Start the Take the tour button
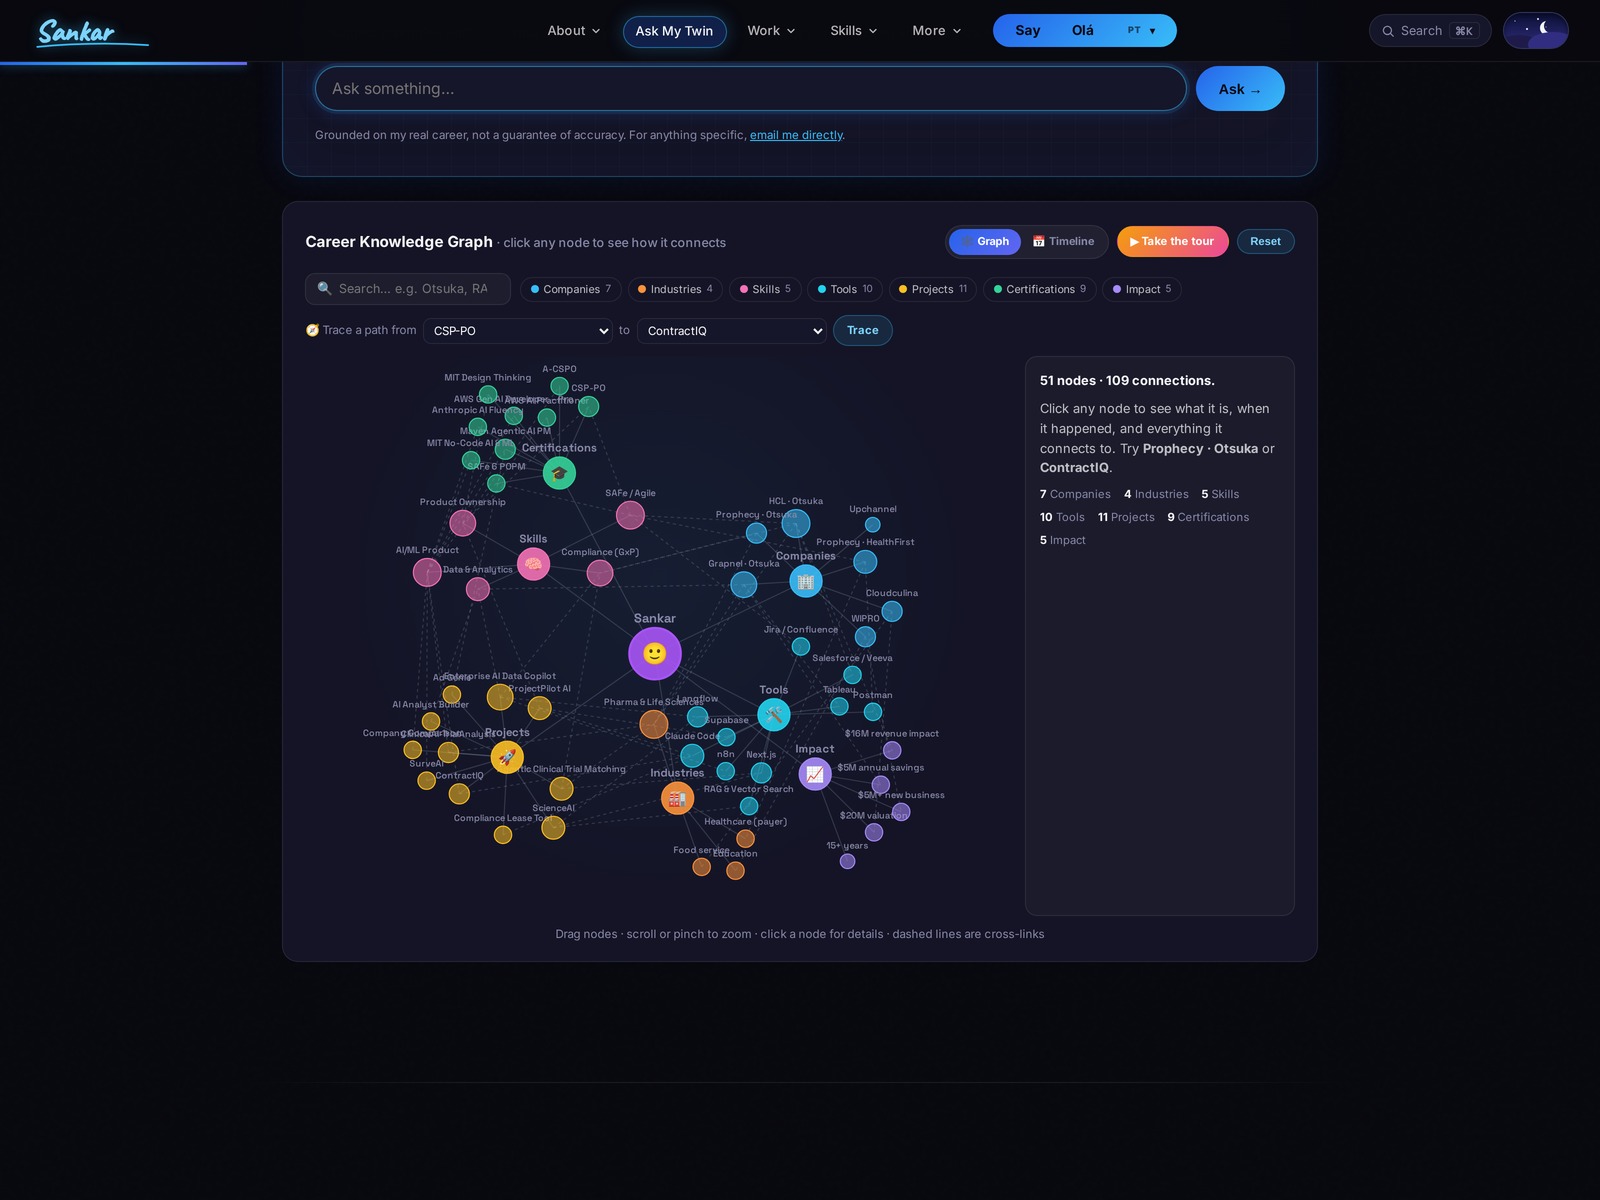 [x=1172, y=242]
